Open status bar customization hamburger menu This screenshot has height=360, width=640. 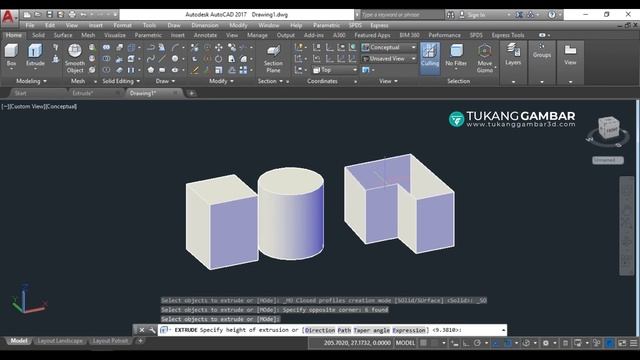pos(633,343)
